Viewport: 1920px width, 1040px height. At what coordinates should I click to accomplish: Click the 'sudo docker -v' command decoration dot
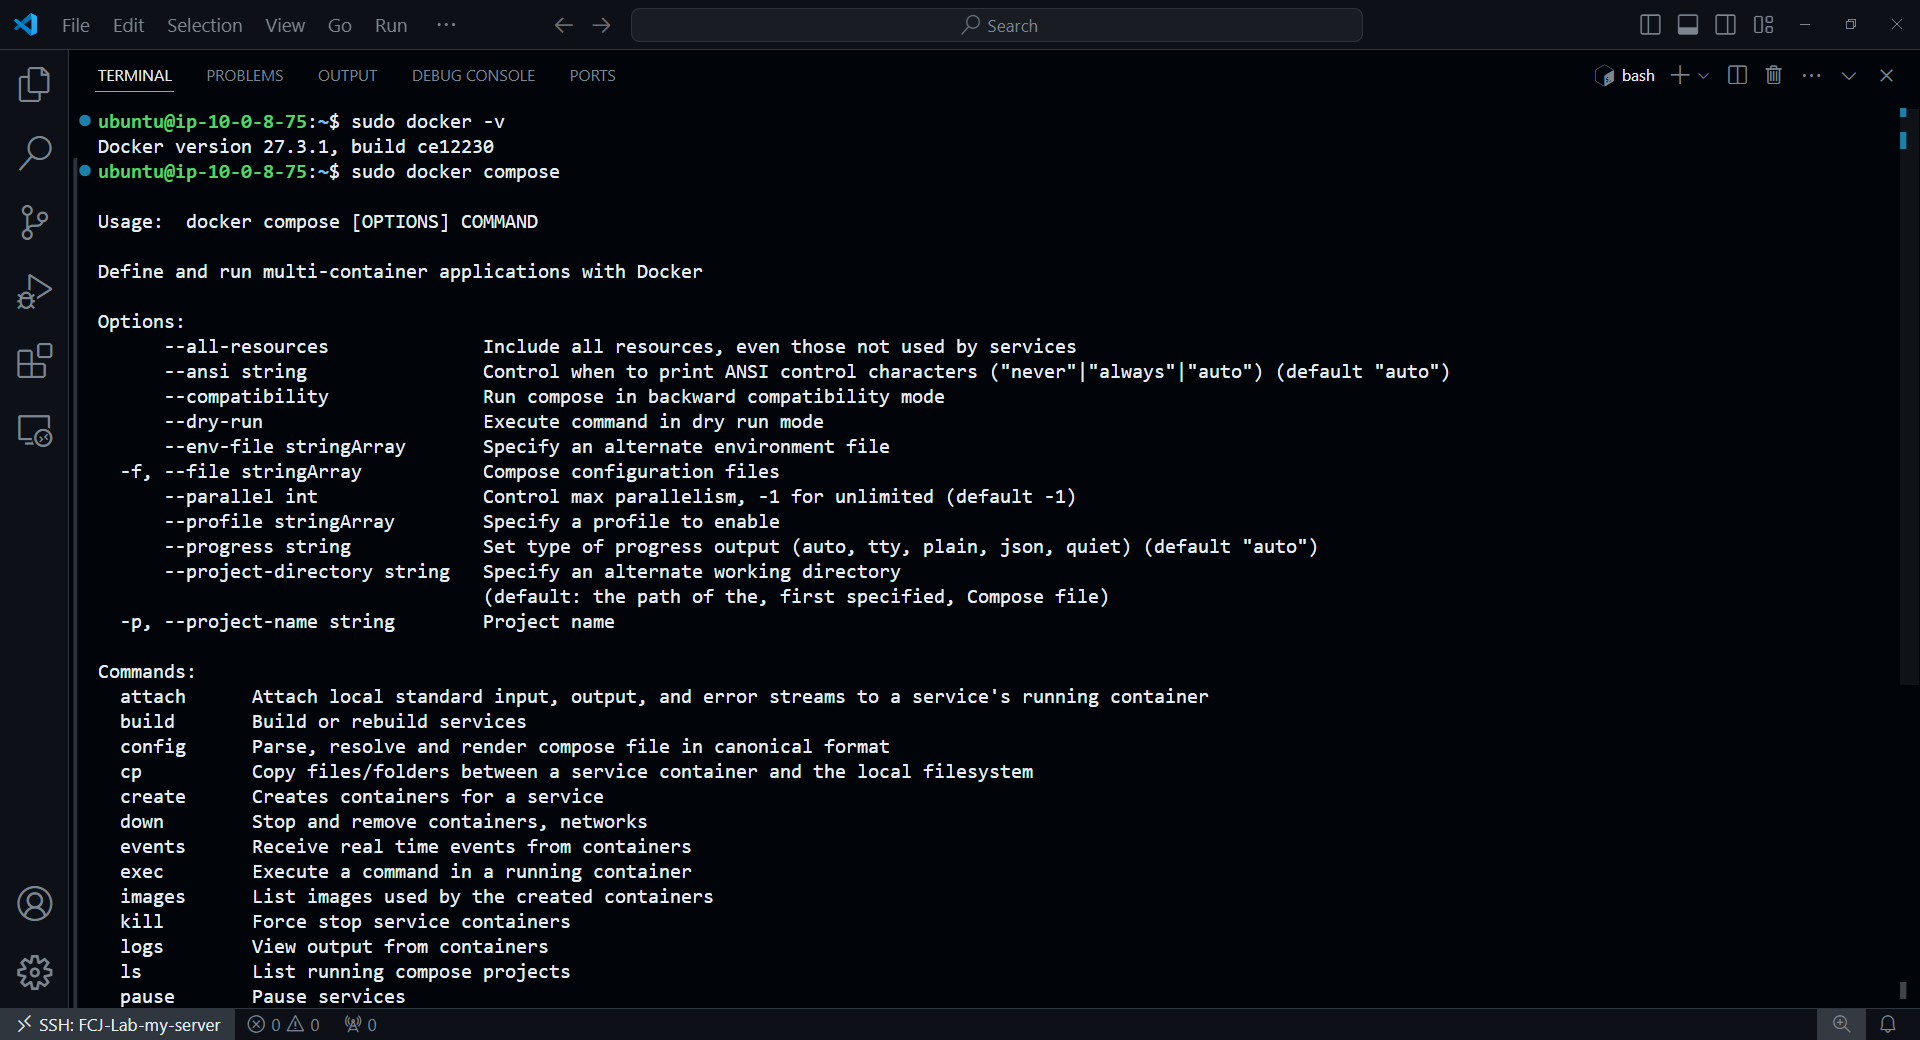click(x=85, y=121)
